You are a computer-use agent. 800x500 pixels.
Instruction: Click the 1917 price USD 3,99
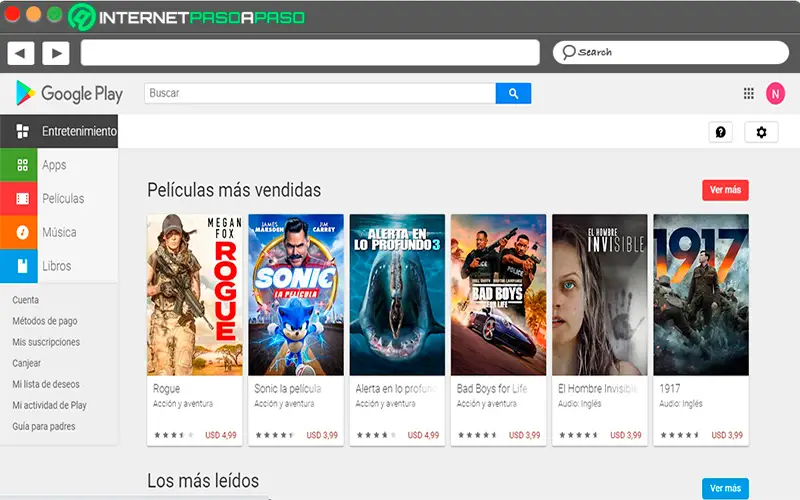coord(727,435)
